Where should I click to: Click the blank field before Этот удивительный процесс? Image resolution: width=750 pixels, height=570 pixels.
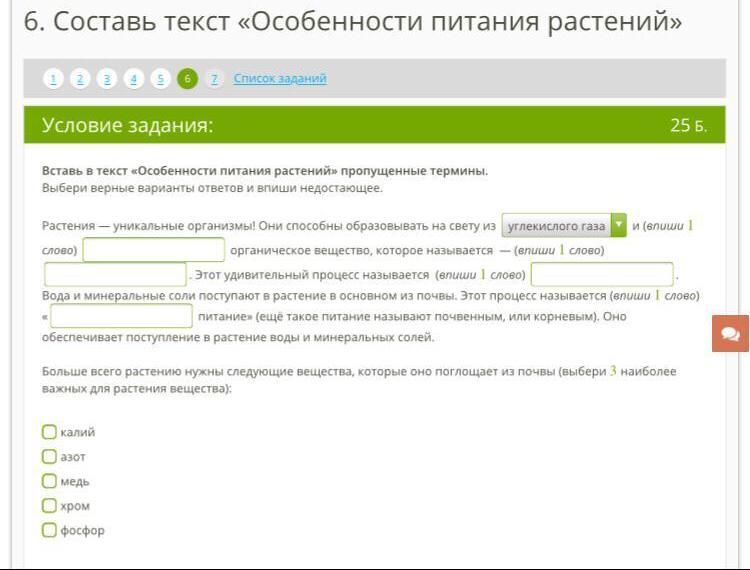pyautogui.click(x=115, y=274)
